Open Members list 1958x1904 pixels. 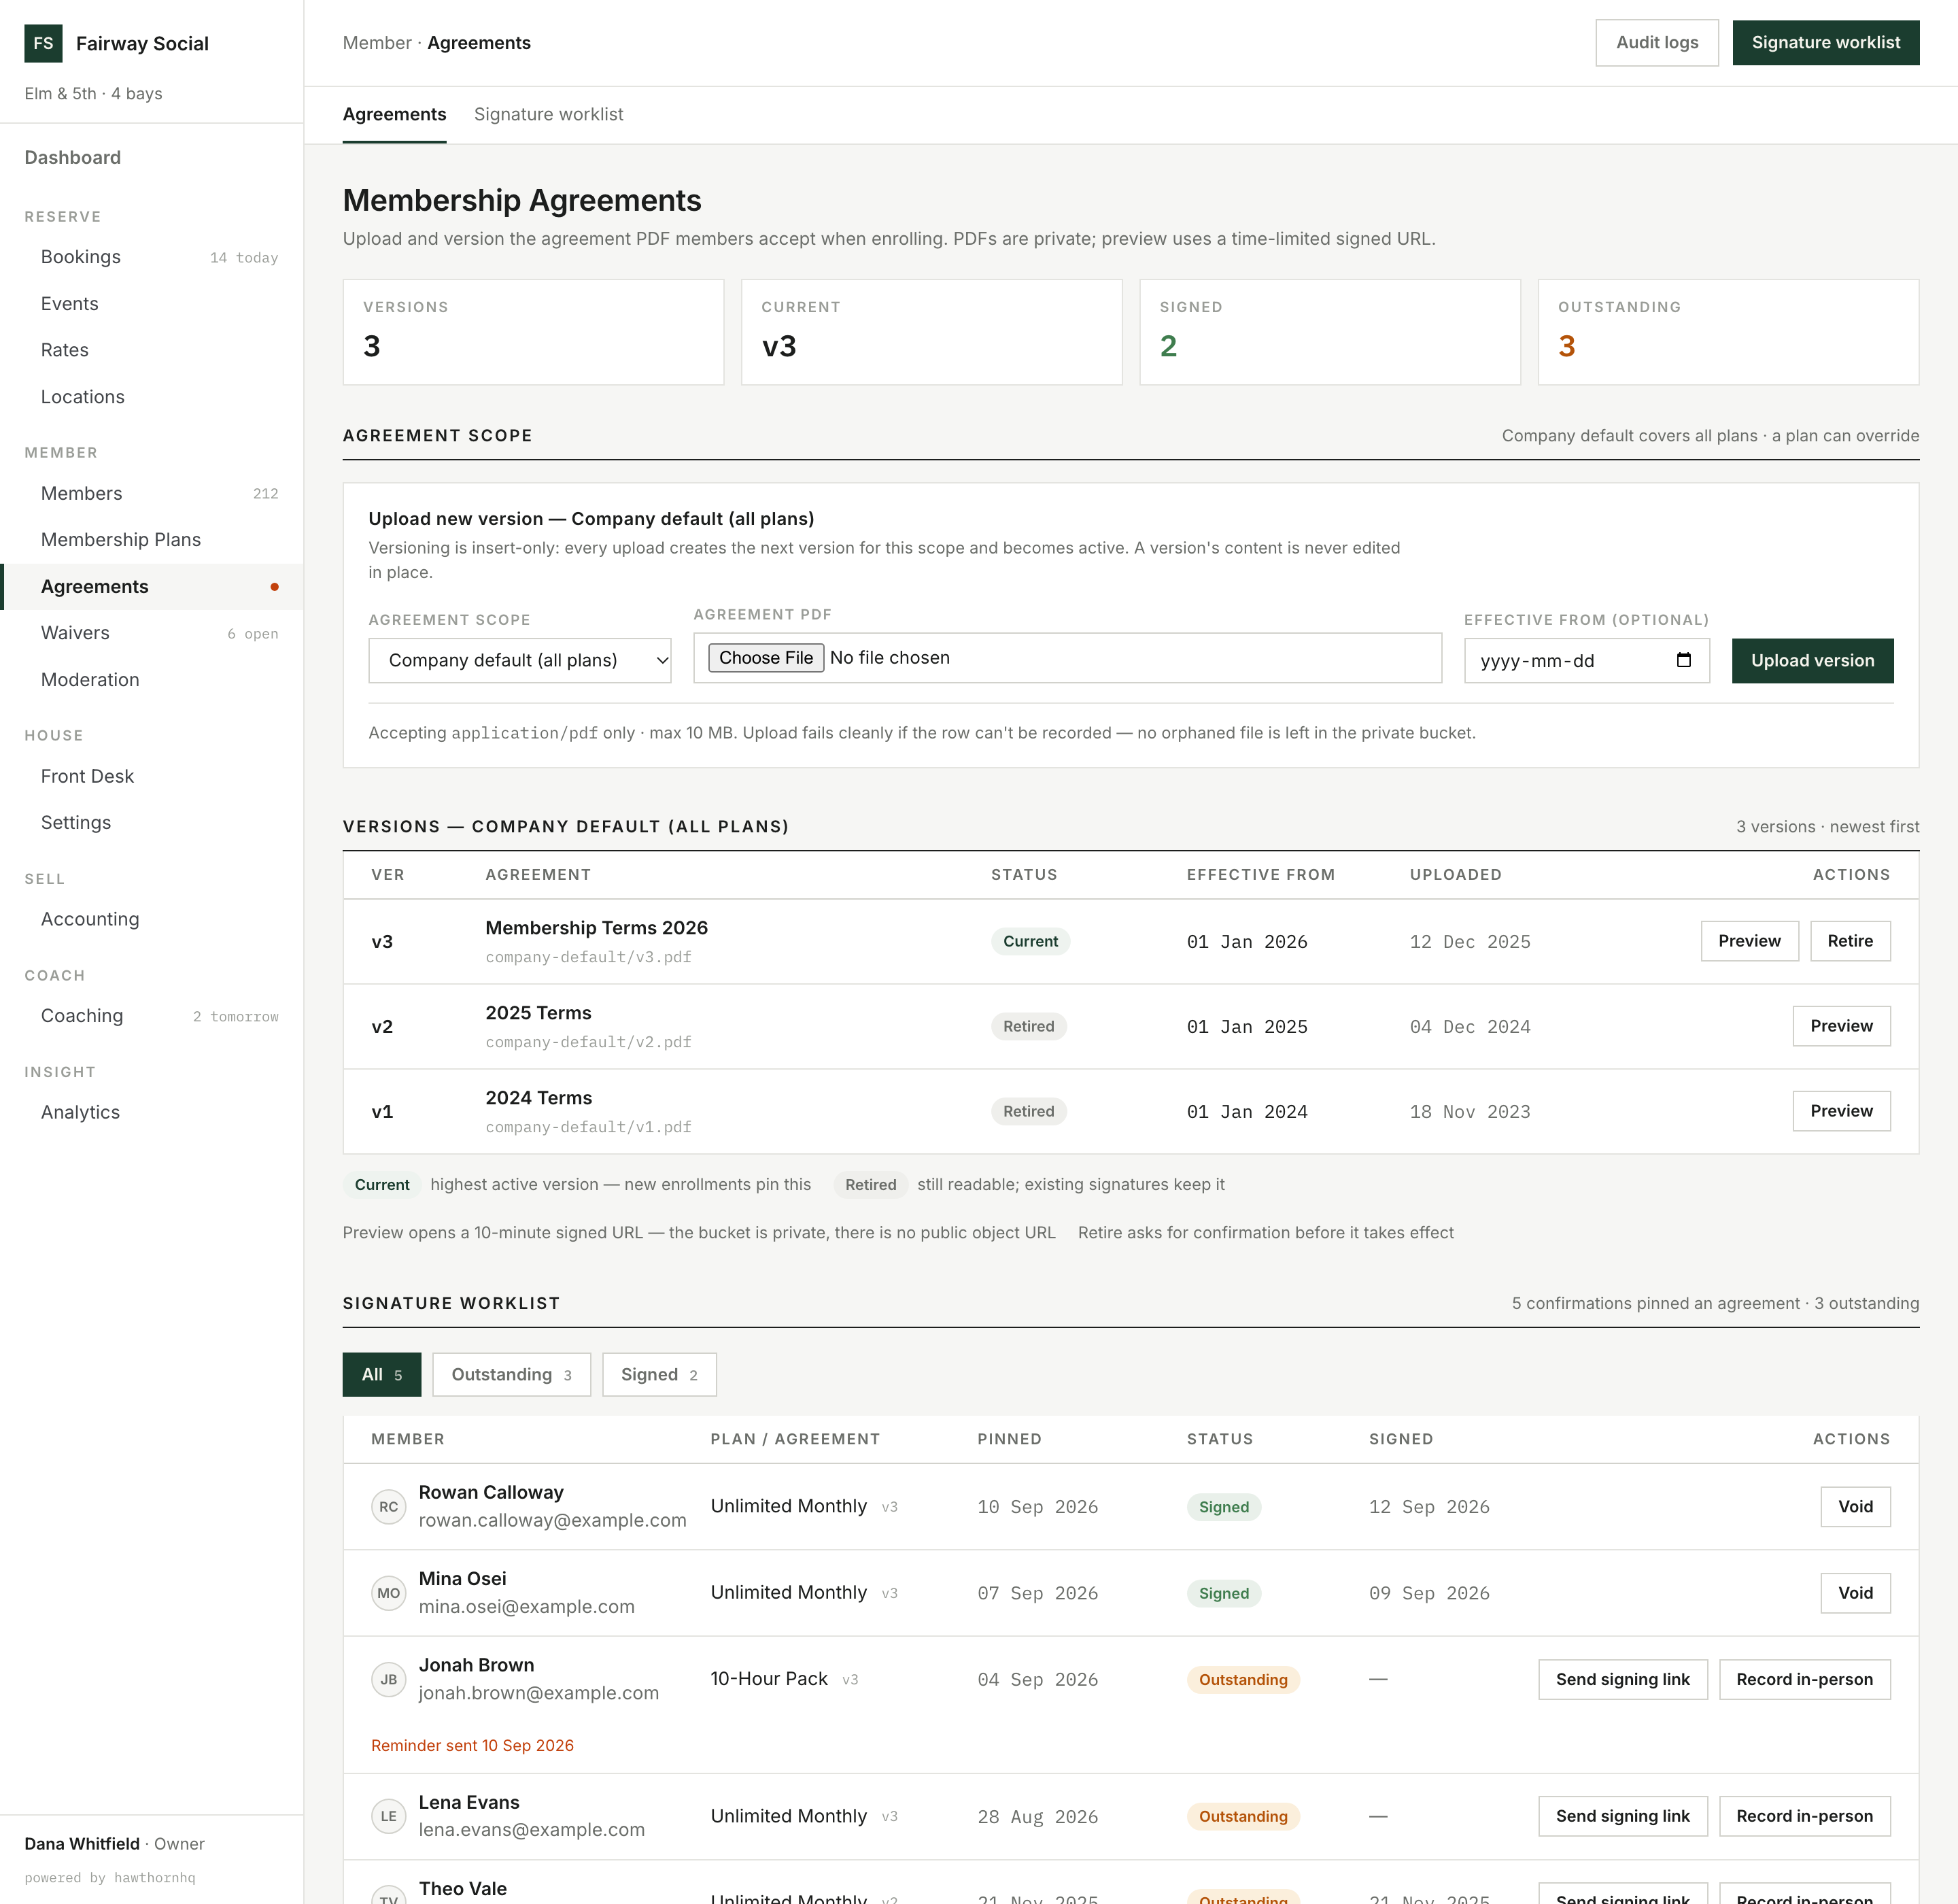point(152,493)
